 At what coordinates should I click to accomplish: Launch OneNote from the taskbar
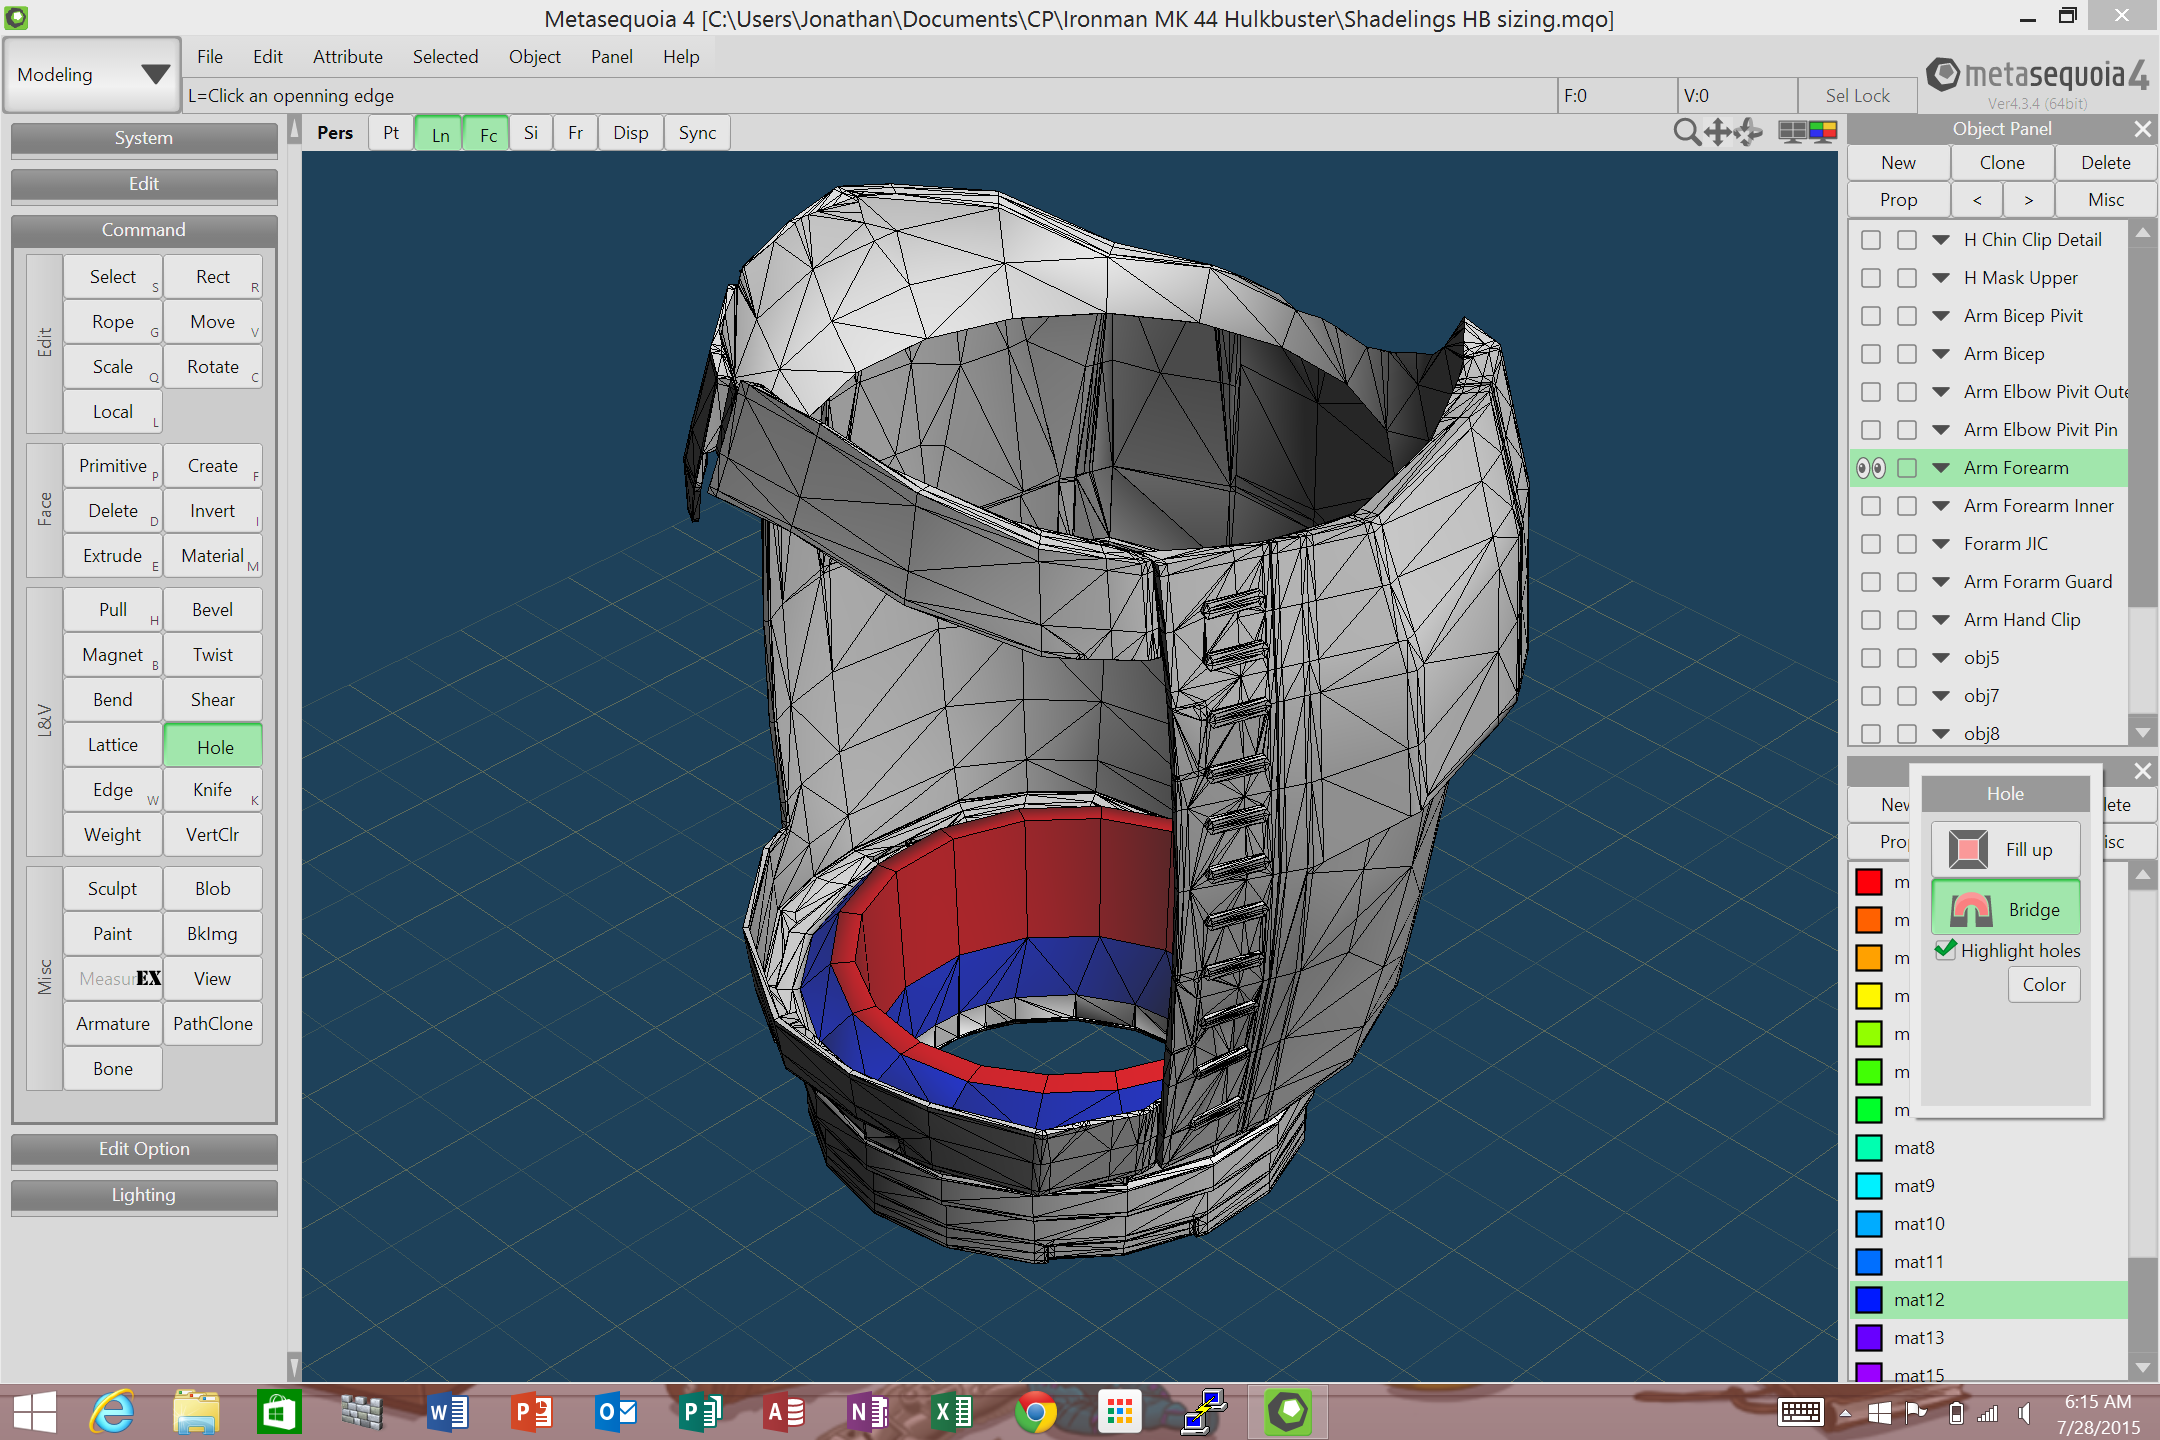tap(867, 1412)
